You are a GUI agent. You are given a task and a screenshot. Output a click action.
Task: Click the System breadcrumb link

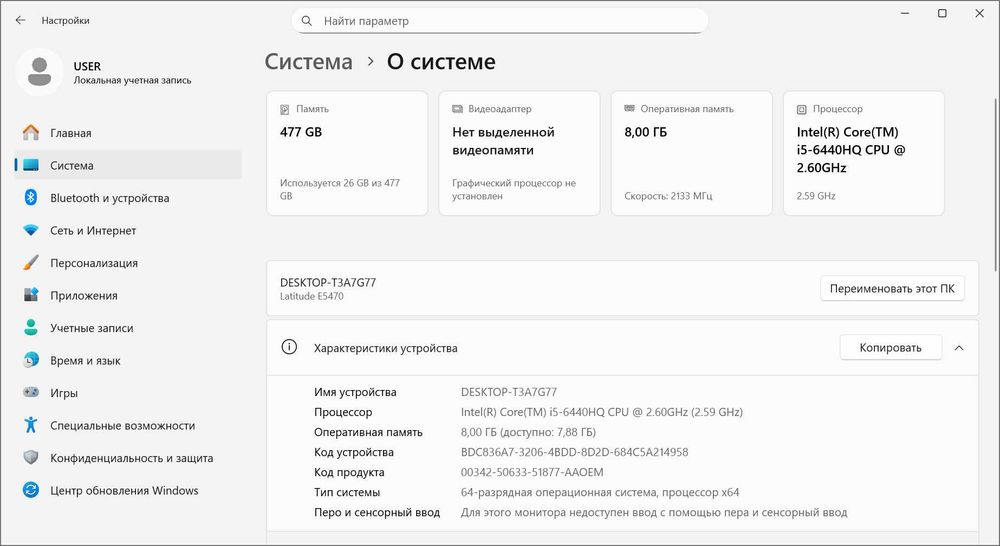click(308, 62)
